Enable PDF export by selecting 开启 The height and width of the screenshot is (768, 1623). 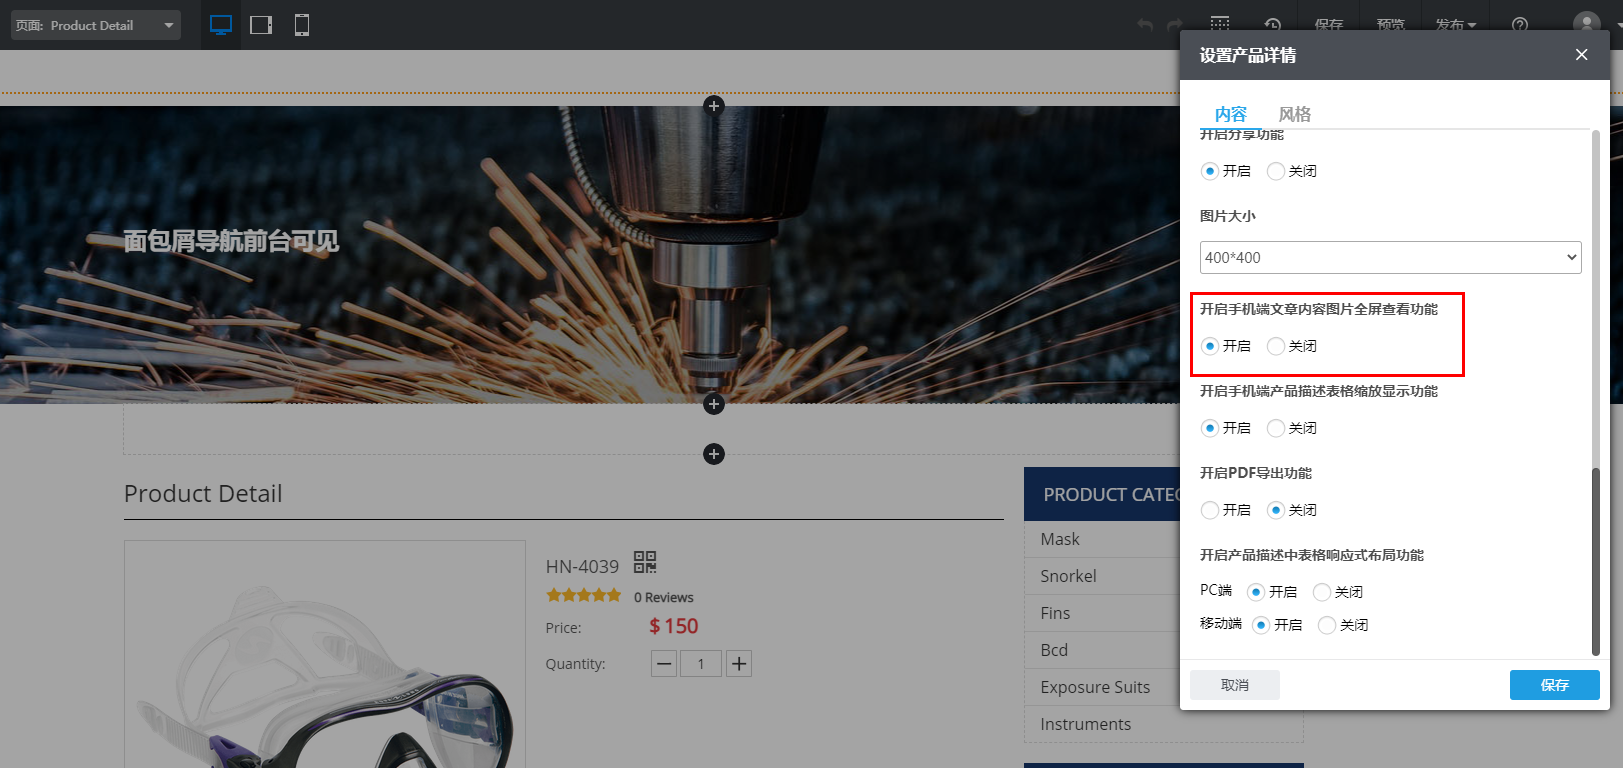[1210, 510]
